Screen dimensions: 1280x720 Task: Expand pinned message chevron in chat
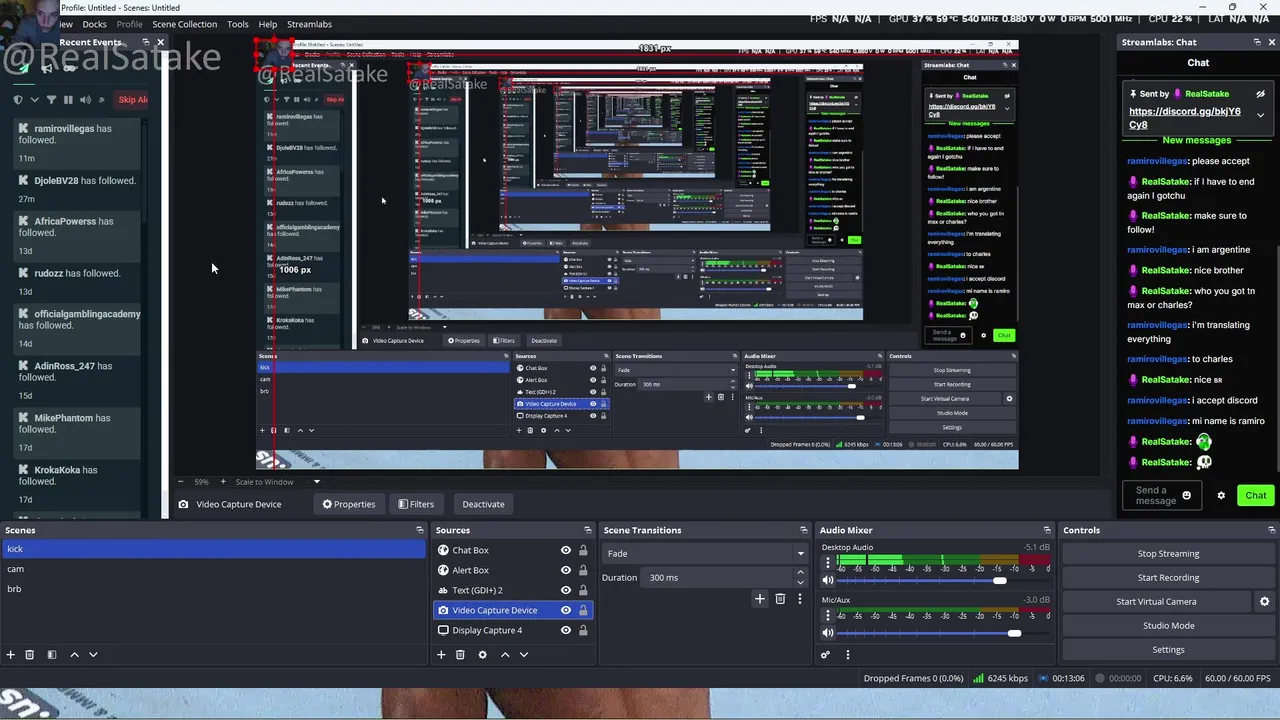(1260, 116)
